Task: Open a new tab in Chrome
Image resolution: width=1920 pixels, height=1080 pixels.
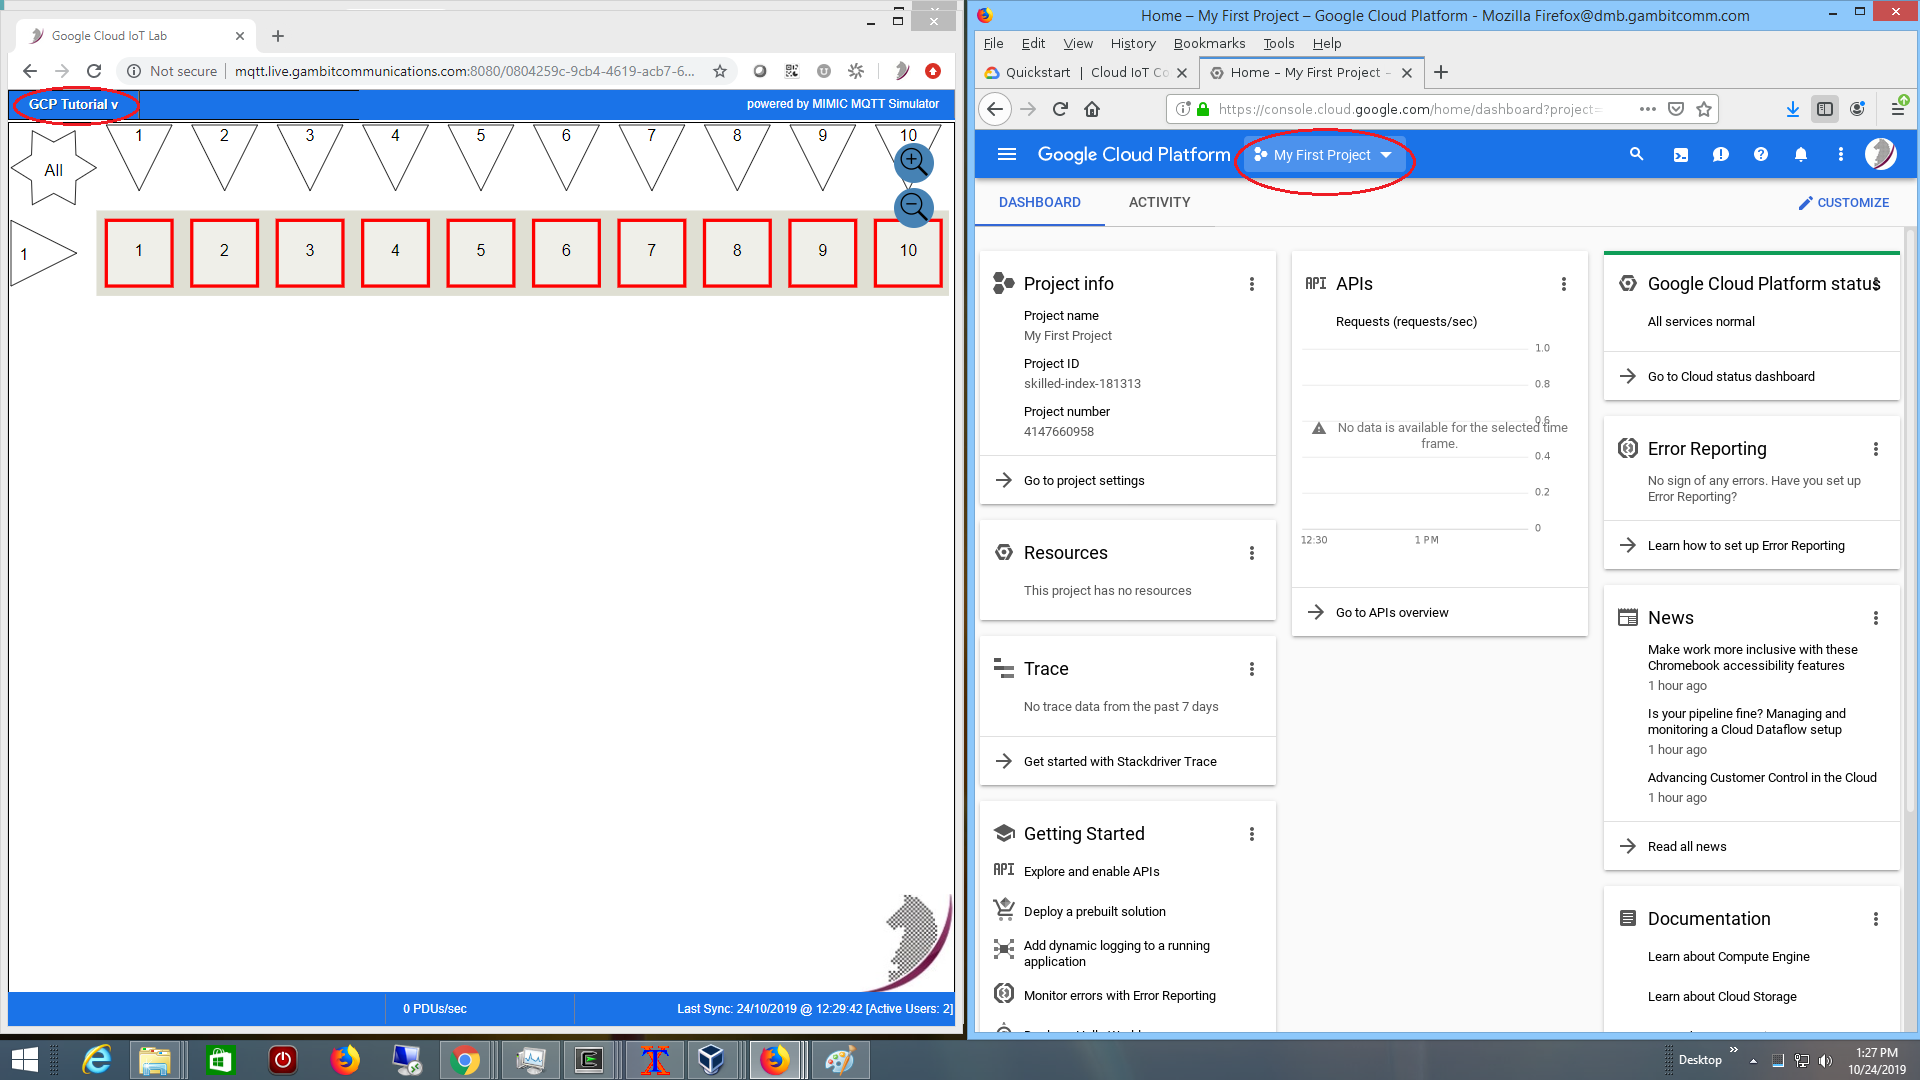Action: pyautogui.click(x=278, y=36)
